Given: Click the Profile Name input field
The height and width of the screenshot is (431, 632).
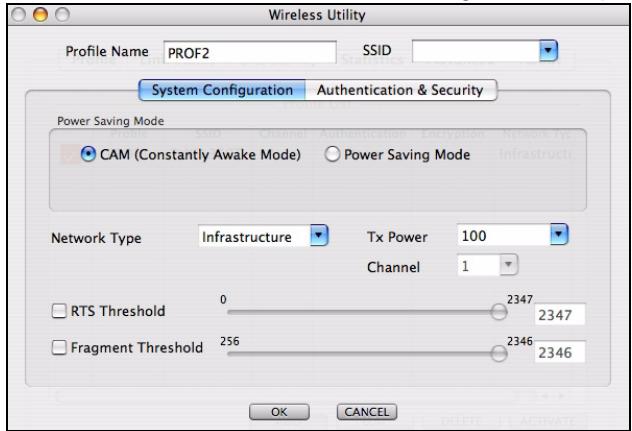Looking at the screenshot, I should 250,52.
